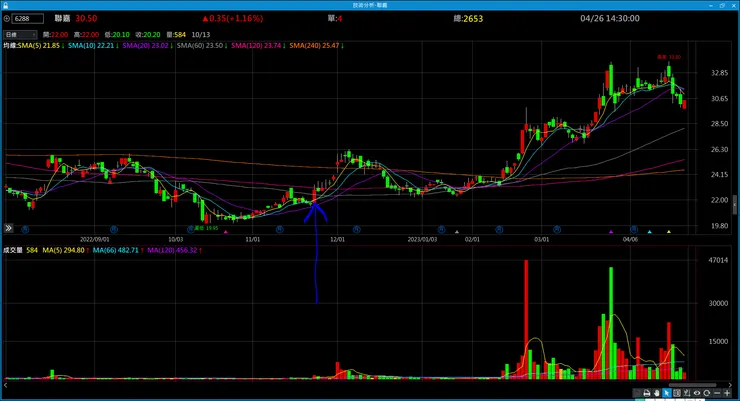
Task: Click the month marker after 2023/01/03
Action: coord(441,229)
